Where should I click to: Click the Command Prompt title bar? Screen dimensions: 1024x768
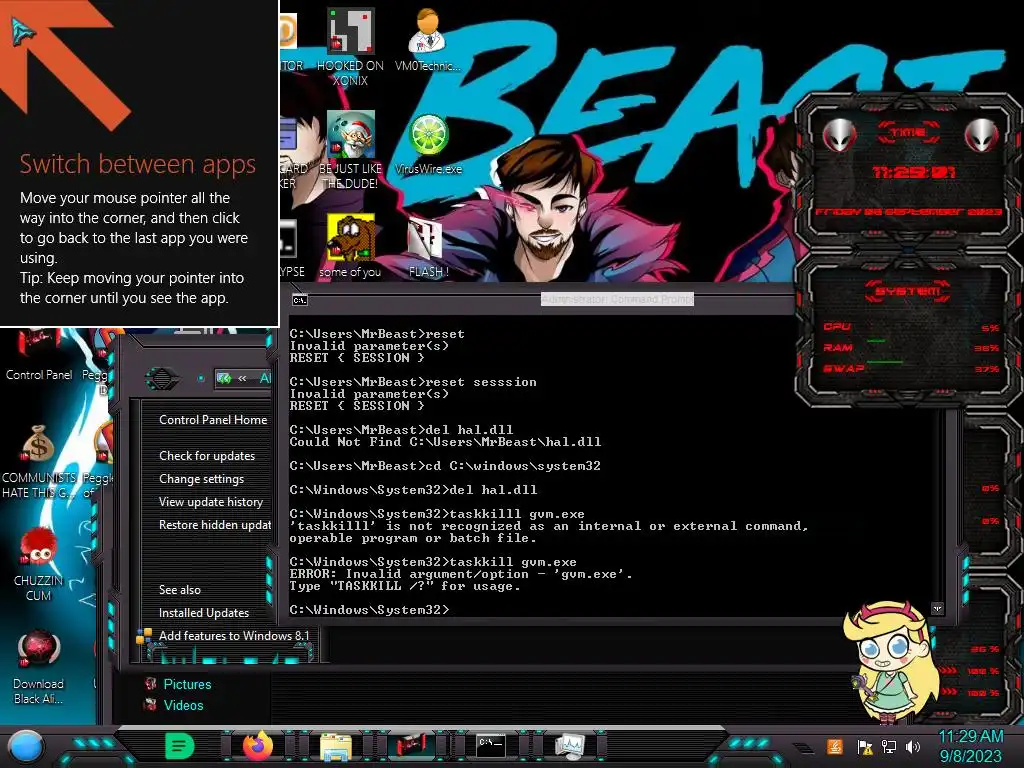pos(542,300)
